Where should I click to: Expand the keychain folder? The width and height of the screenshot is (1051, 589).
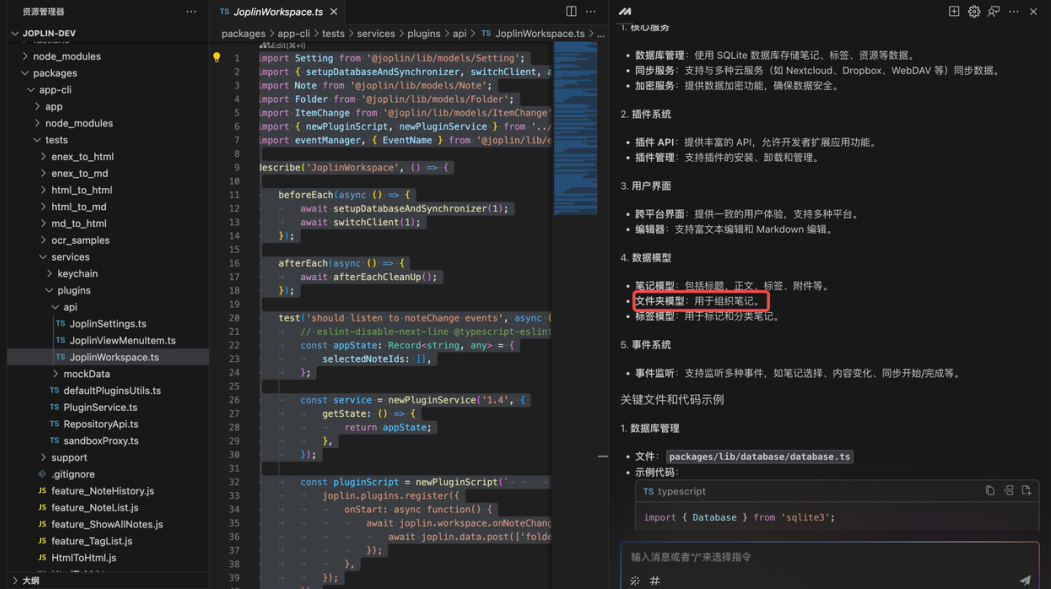[x=77, y=273]
